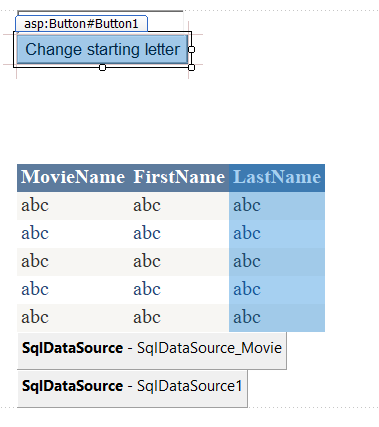Click the Change starting letter button
The height and width of the screenshot is (427, 379).
(x=102, y=49)
